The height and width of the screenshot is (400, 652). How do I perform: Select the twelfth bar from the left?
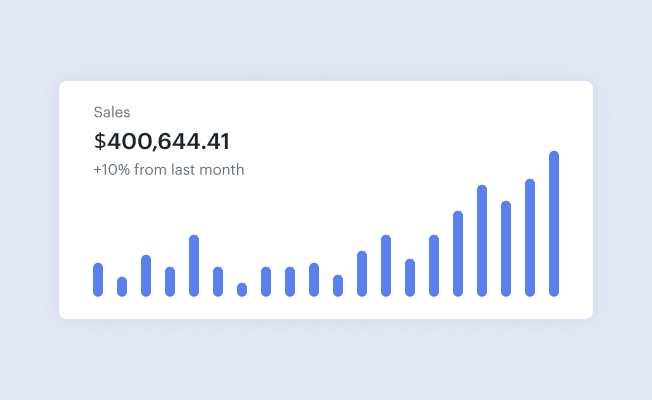[x=362, y=274]
